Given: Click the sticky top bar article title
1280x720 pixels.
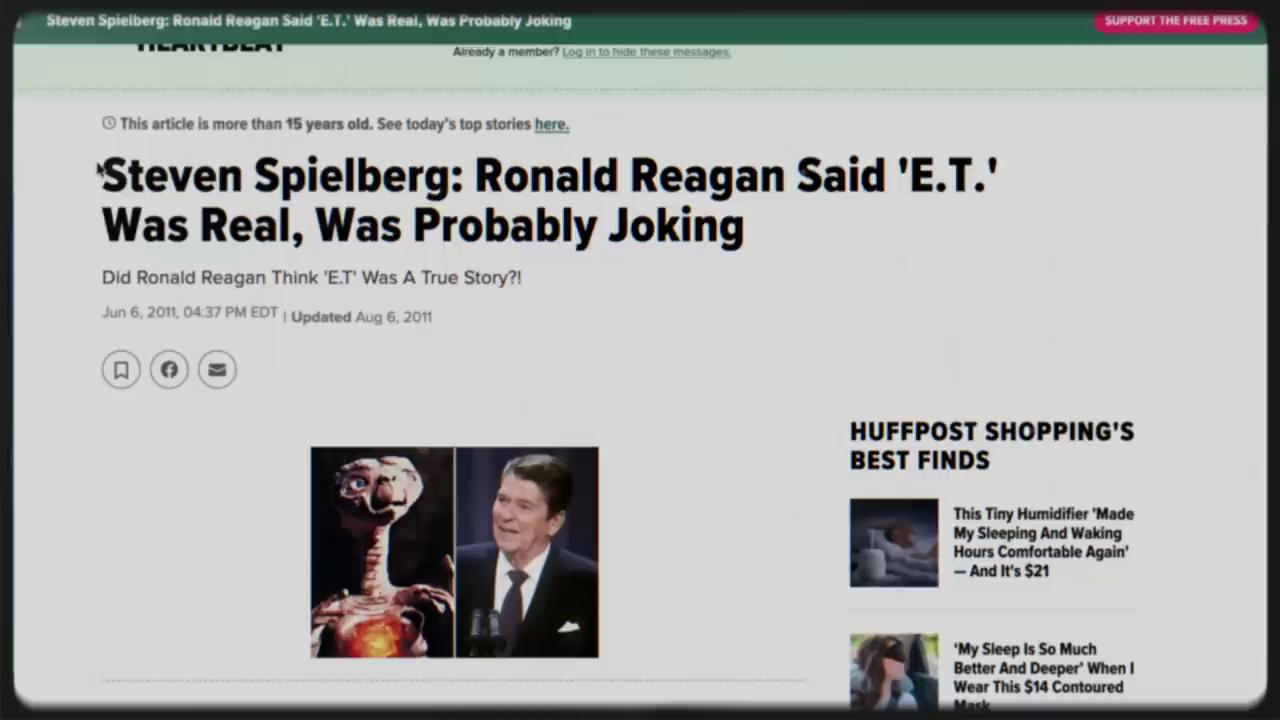Looking at the screenshot, I should coord(309,21).
